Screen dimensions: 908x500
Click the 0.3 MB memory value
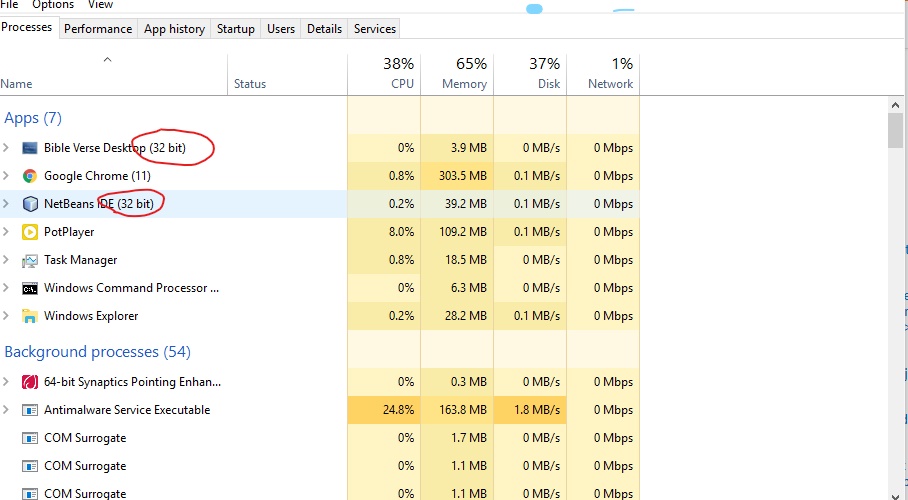468,381
